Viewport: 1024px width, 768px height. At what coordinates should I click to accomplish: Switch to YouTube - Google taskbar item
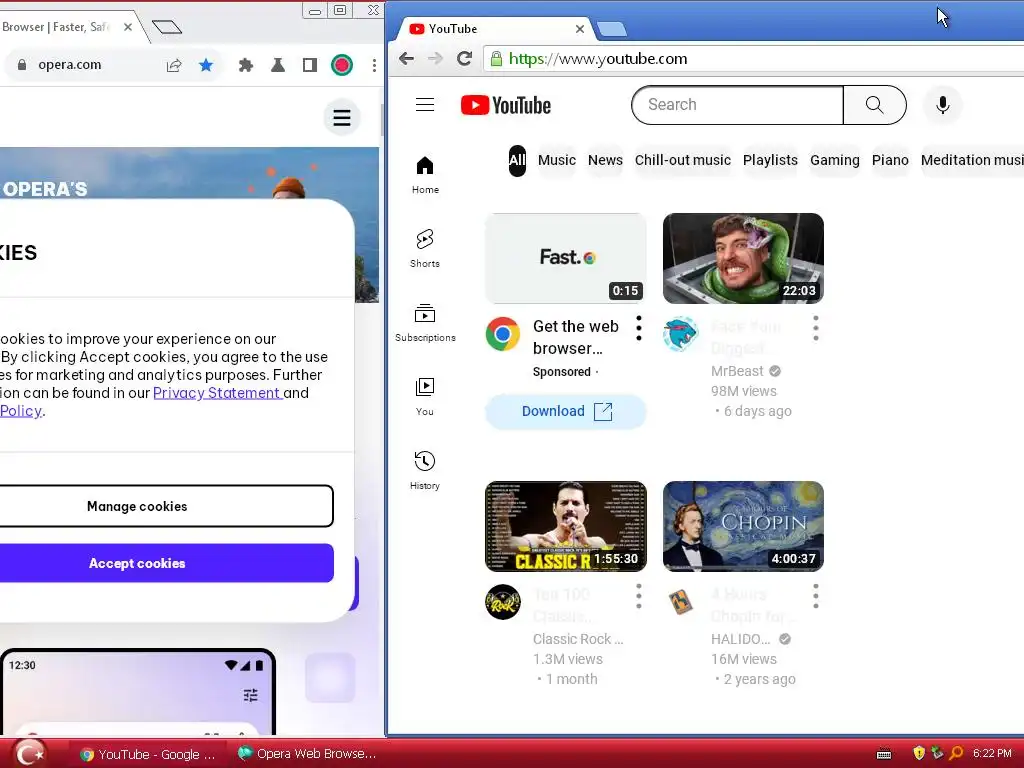[148, 754]
